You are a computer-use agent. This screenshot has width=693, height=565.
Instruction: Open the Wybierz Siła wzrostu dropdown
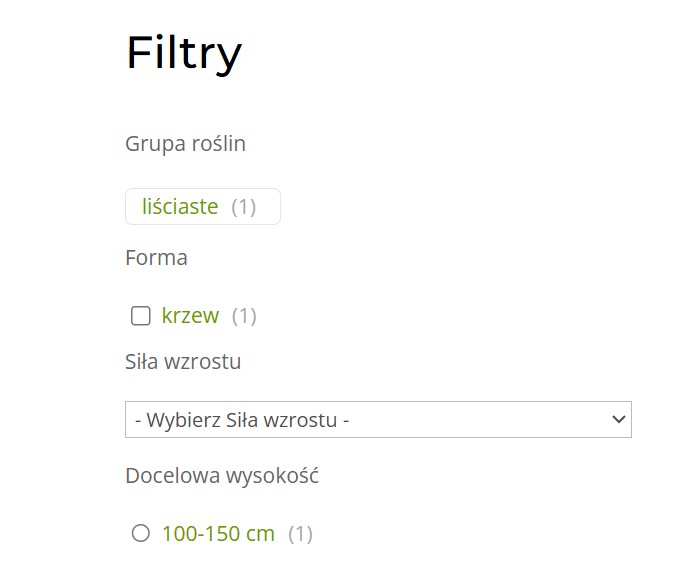(378, 420)
